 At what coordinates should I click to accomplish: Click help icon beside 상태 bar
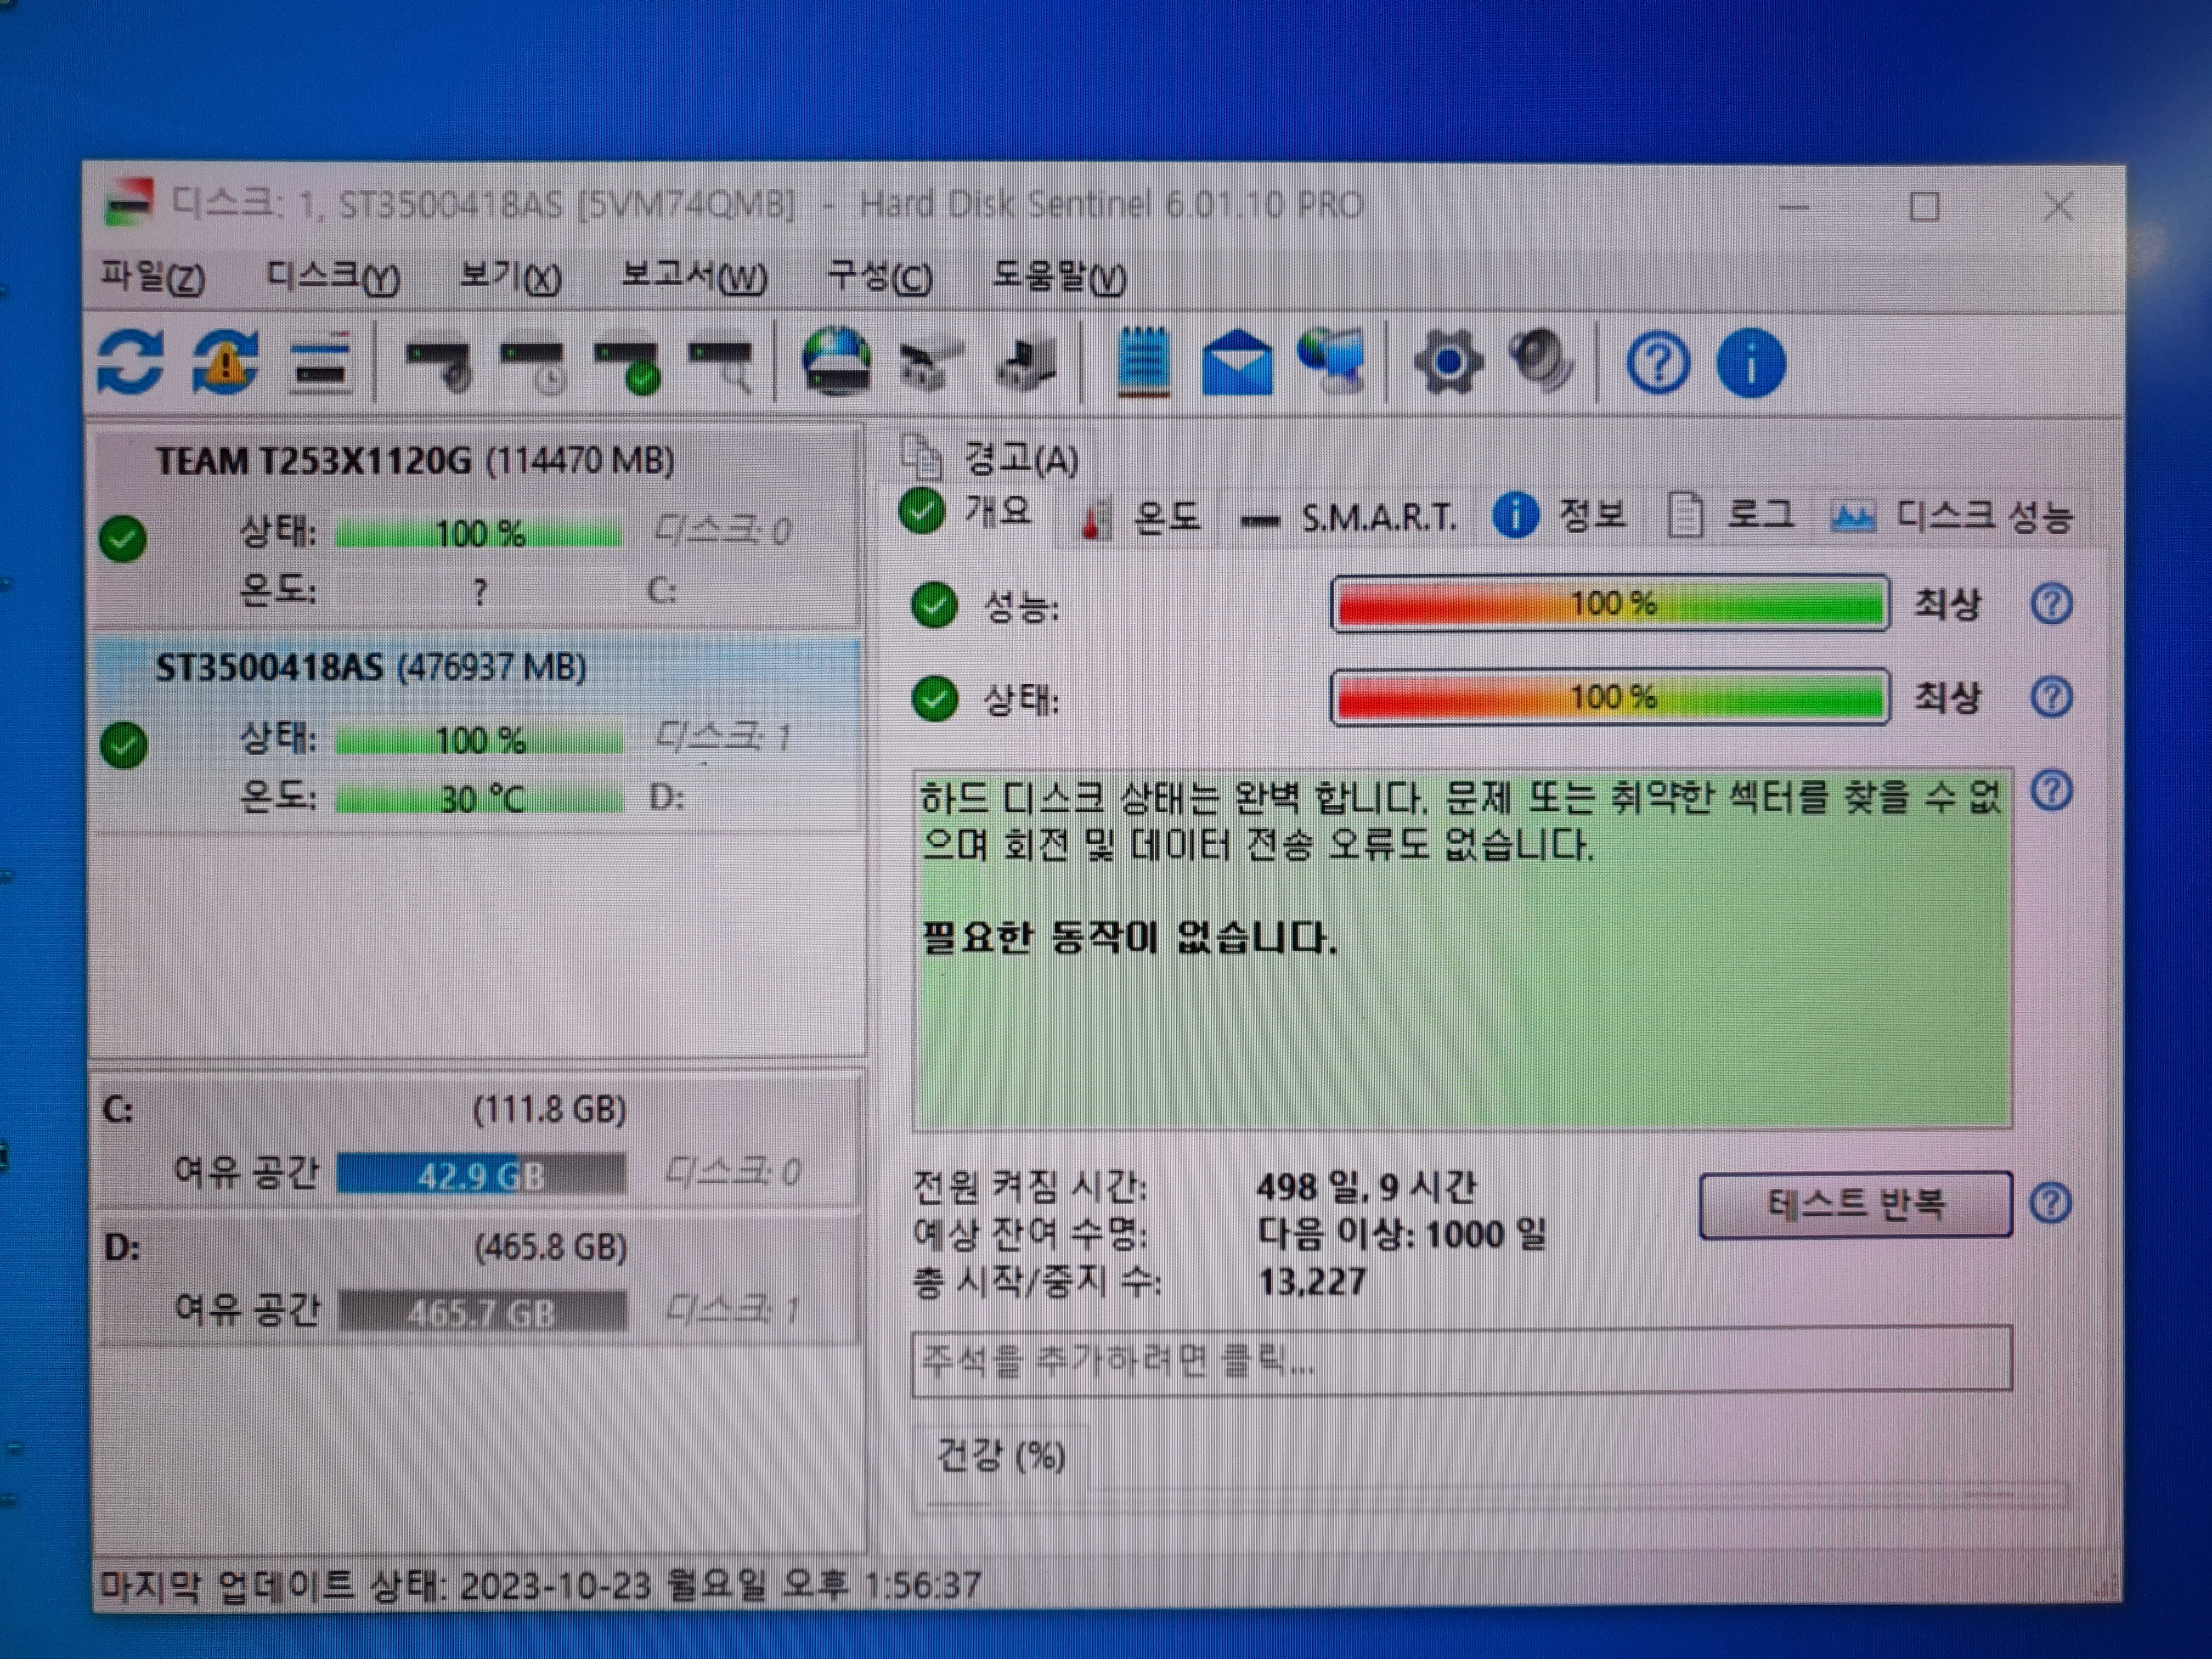(2051, 697)
